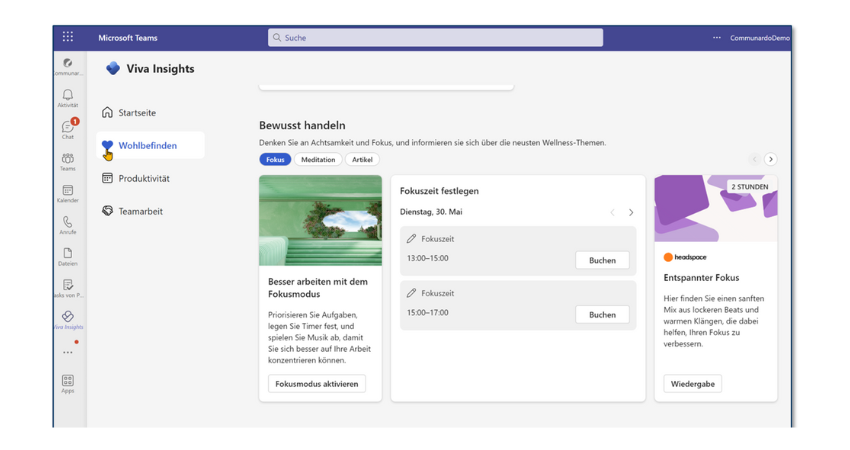850x450 pixels.
Task: Open the Anrufe phone icon
Action: coord(68,222)
